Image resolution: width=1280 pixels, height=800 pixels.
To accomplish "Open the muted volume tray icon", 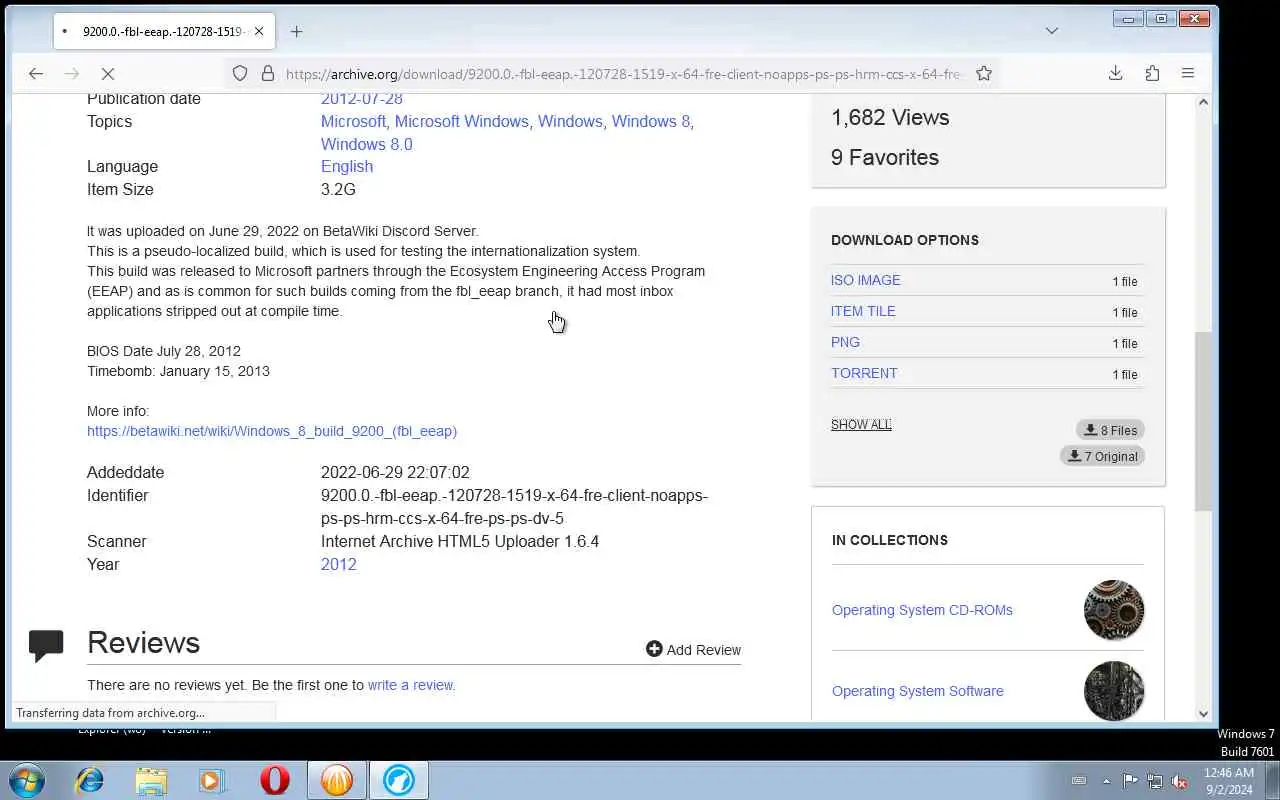I will pos(1180,781).
